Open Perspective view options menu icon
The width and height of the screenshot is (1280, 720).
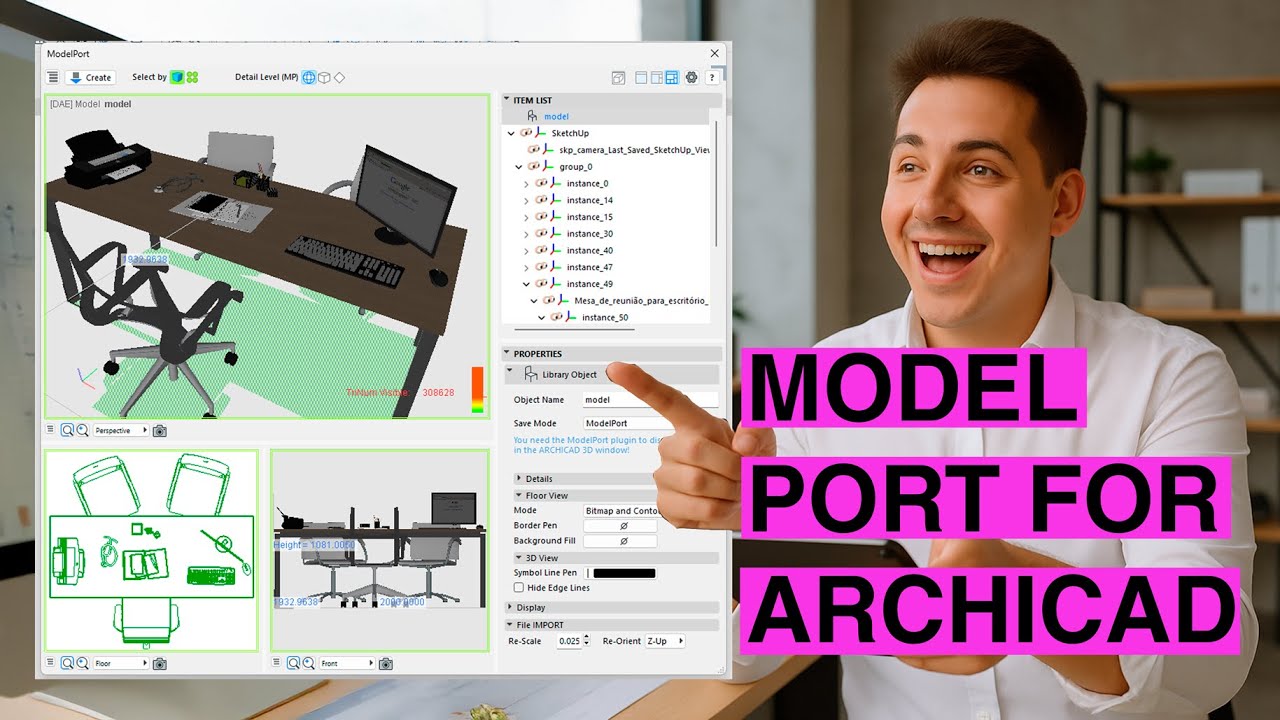pos(50,430)
